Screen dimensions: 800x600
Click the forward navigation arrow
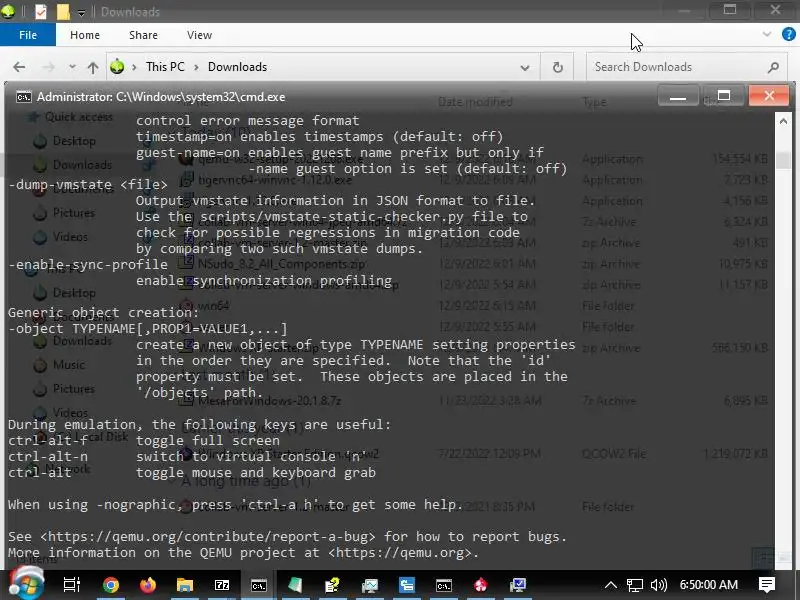click(x=48, y=67)
